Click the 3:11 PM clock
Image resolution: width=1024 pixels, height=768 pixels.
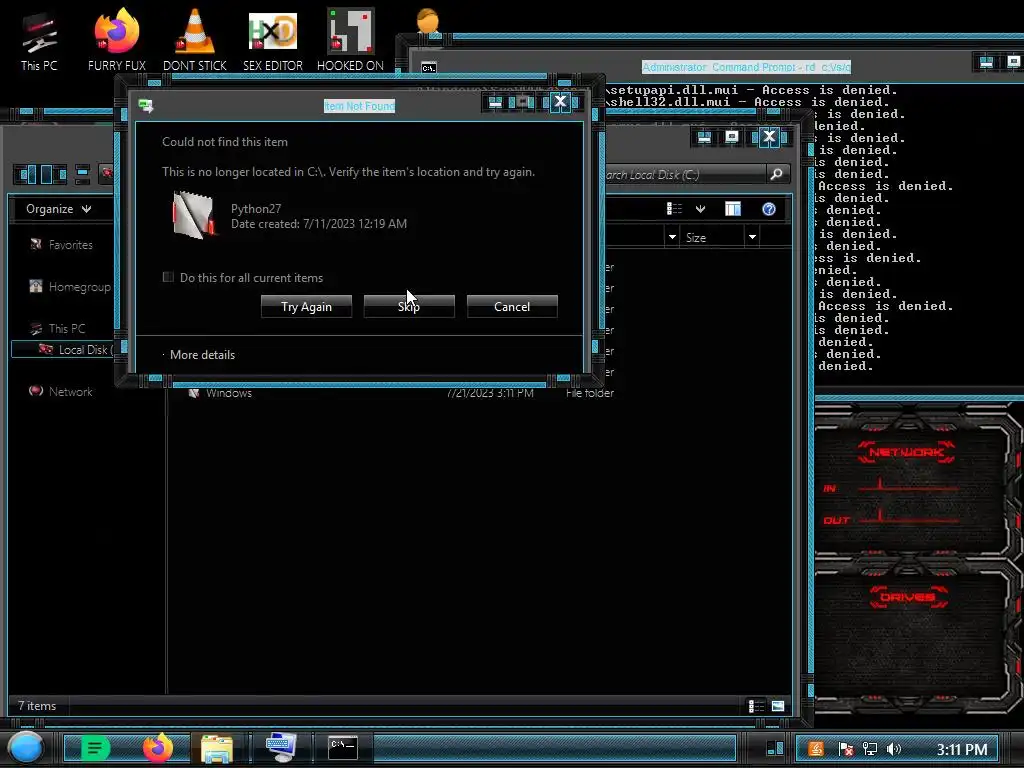coord(961,749)
